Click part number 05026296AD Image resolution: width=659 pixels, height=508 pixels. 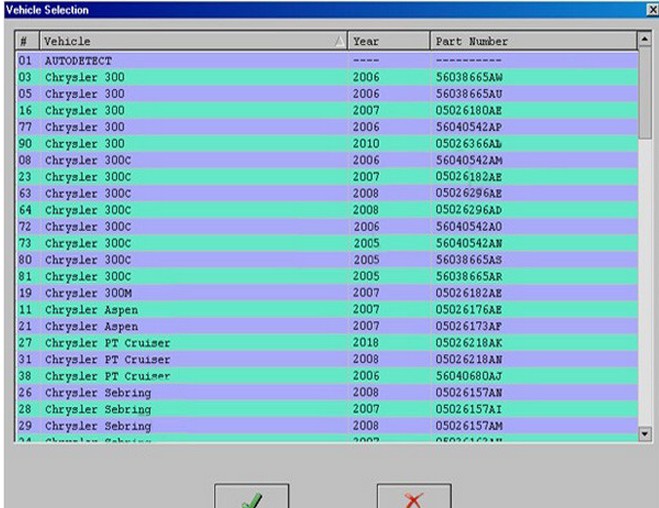469,210
